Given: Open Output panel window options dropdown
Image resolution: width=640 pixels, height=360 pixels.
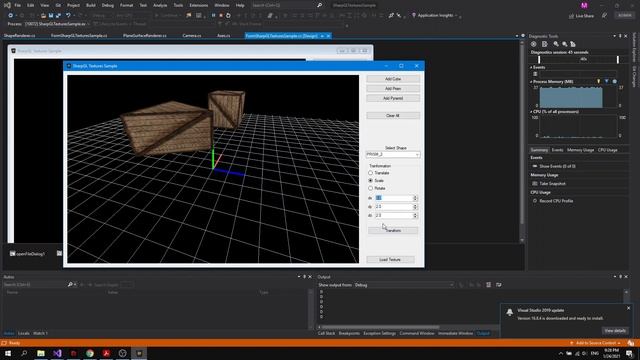Looking at the screenshot, I should point(615,277).
